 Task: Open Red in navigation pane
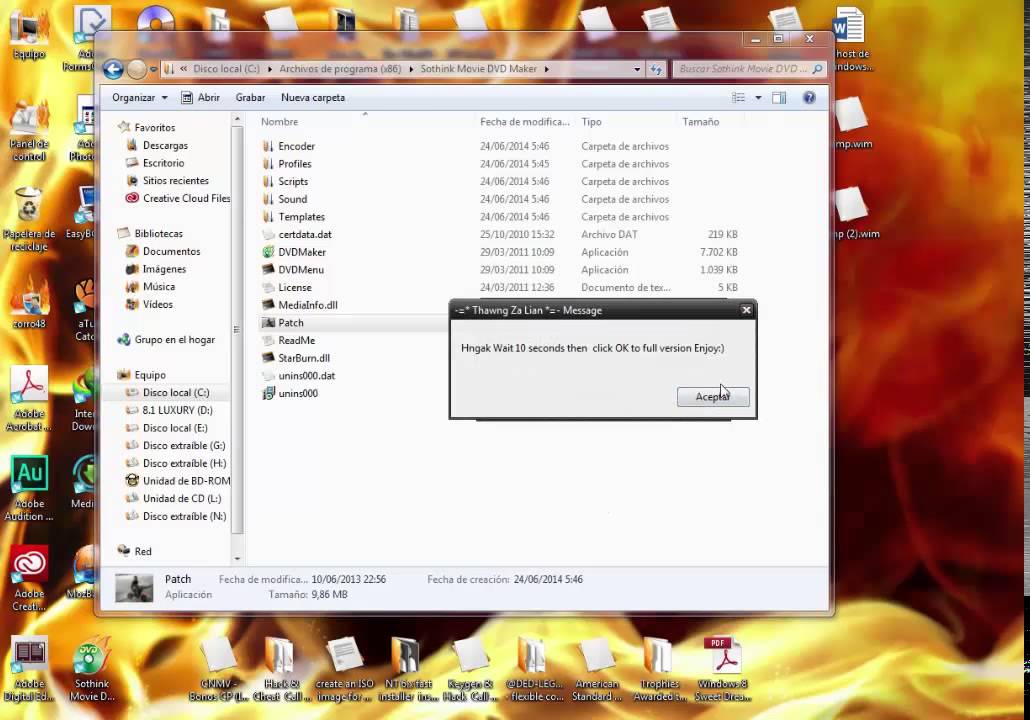coord(143,552)
